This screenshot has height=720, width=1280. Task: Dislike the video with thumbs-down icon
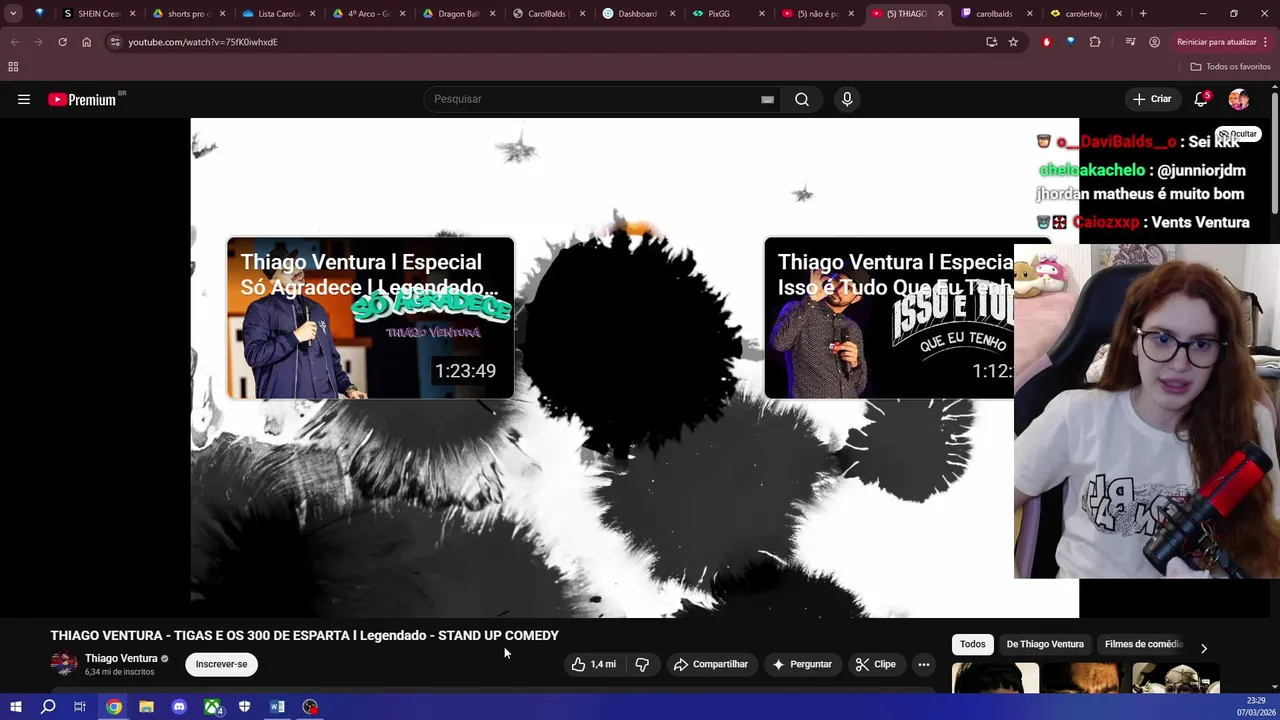[642, 664]
